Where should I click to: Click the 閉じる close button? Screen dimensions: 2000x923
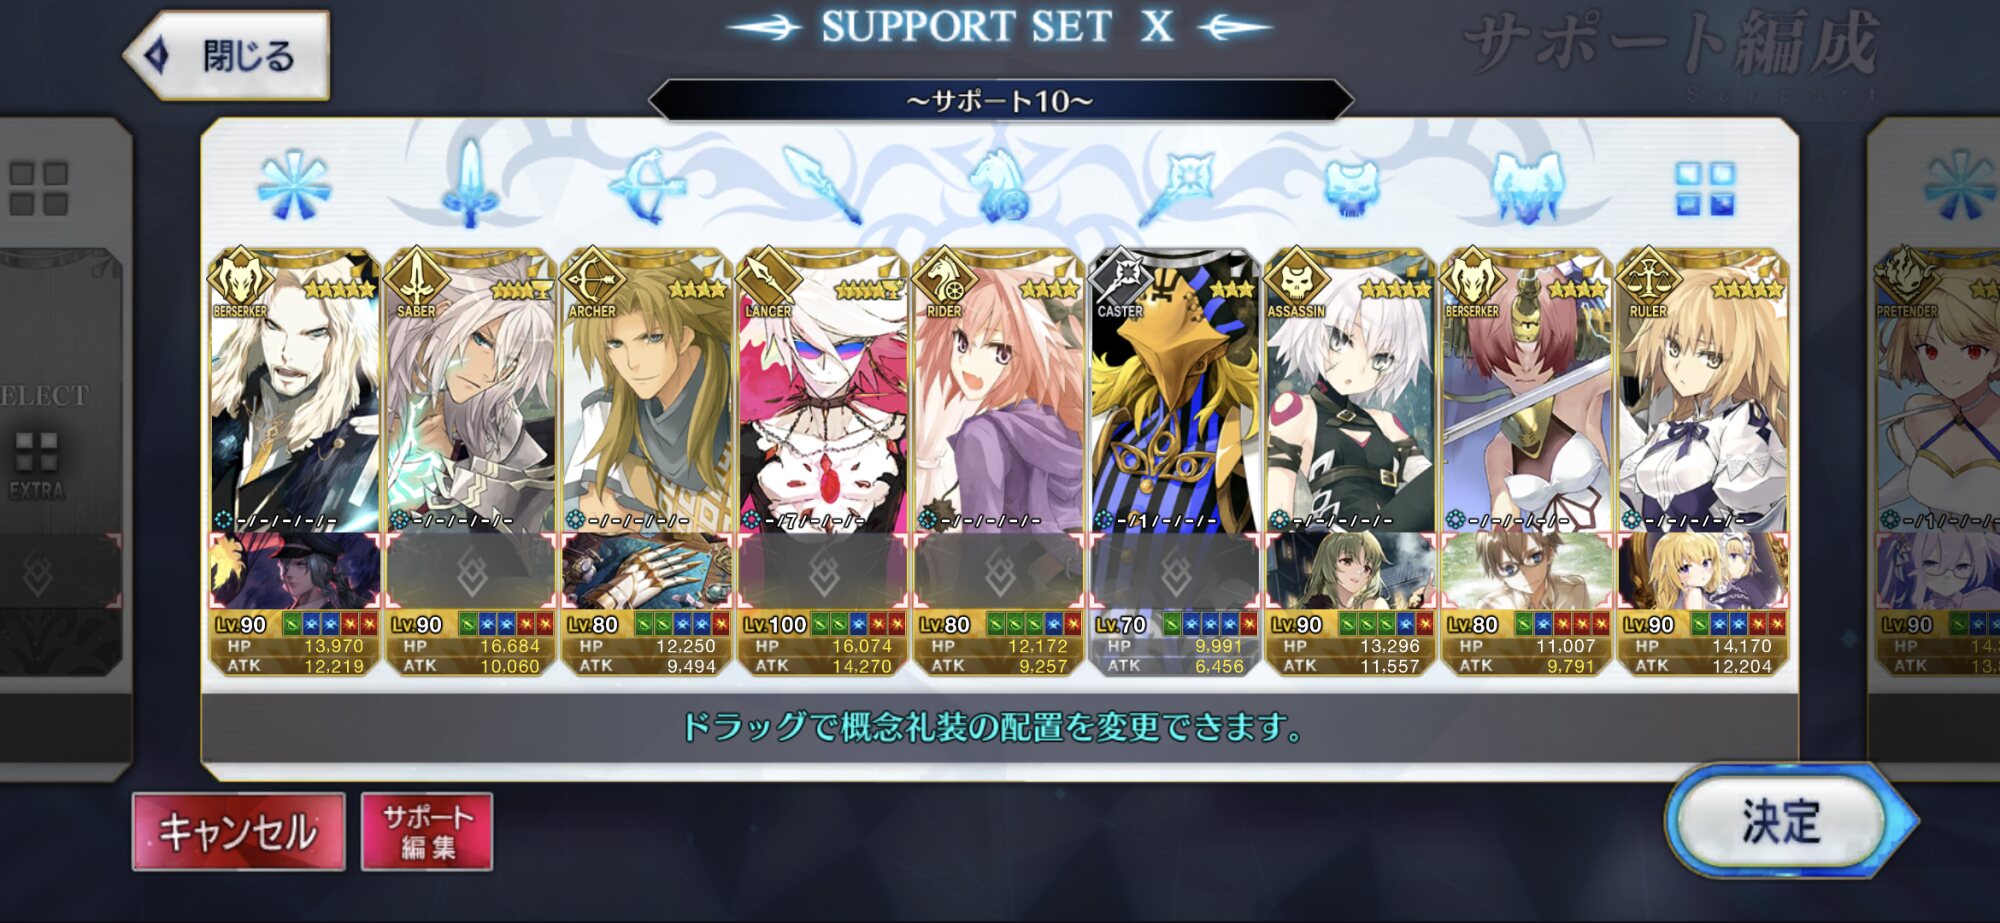(228, 55)
